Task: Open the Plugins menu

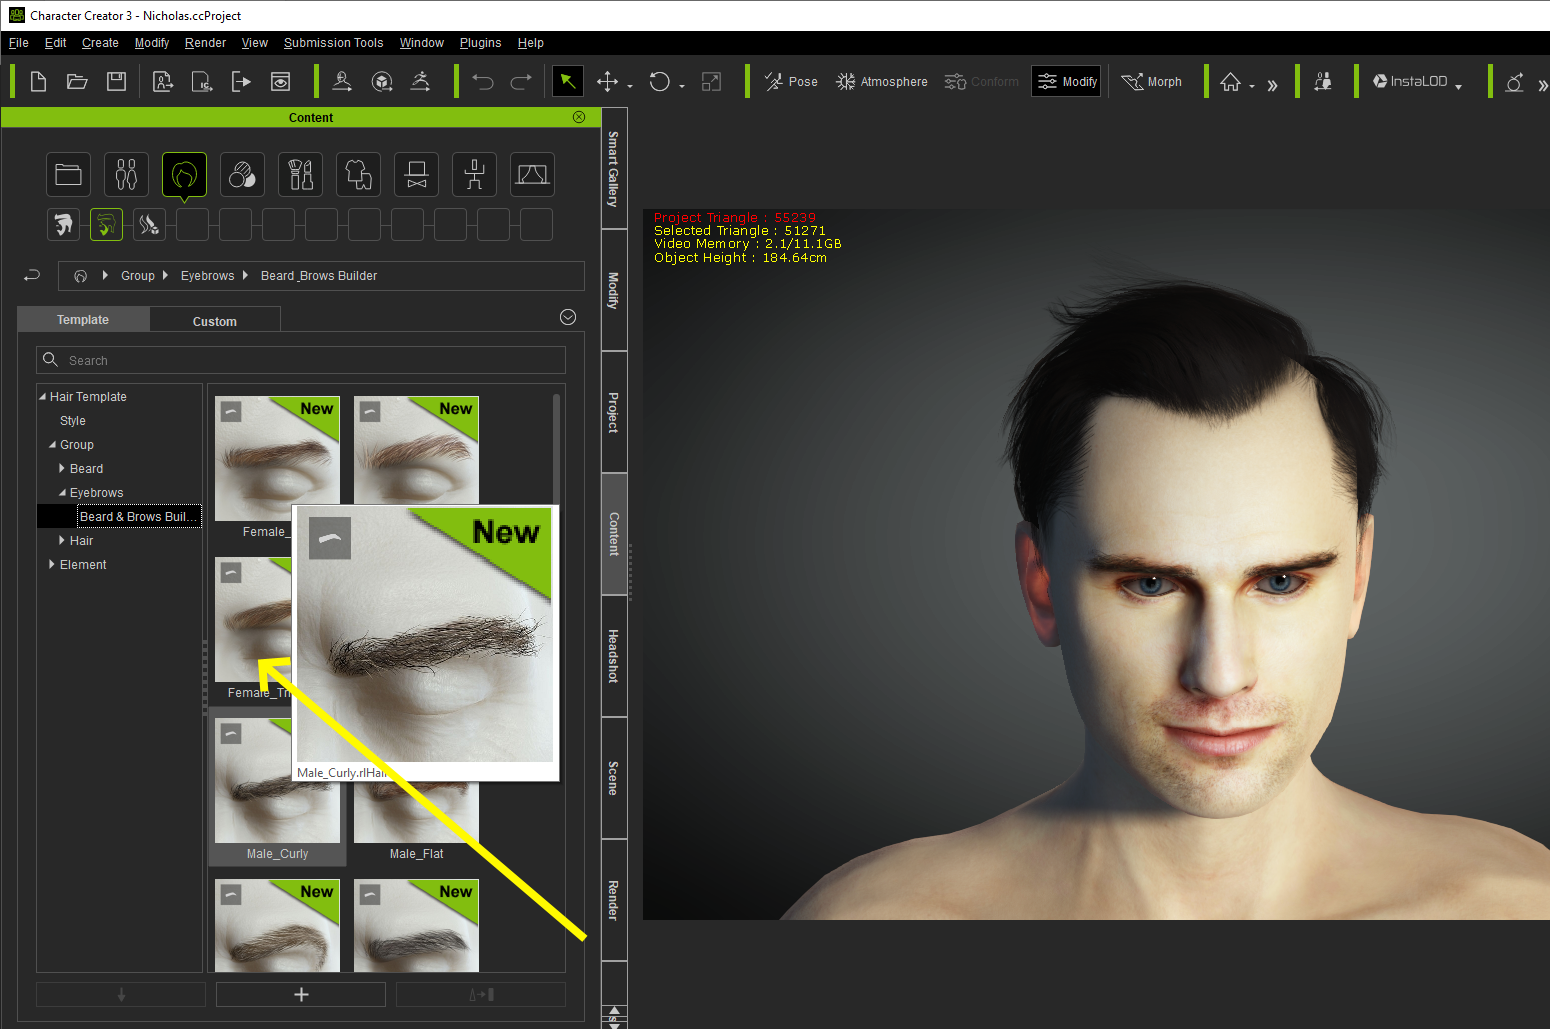Action: pyautogui.click(x=481, y=43)
